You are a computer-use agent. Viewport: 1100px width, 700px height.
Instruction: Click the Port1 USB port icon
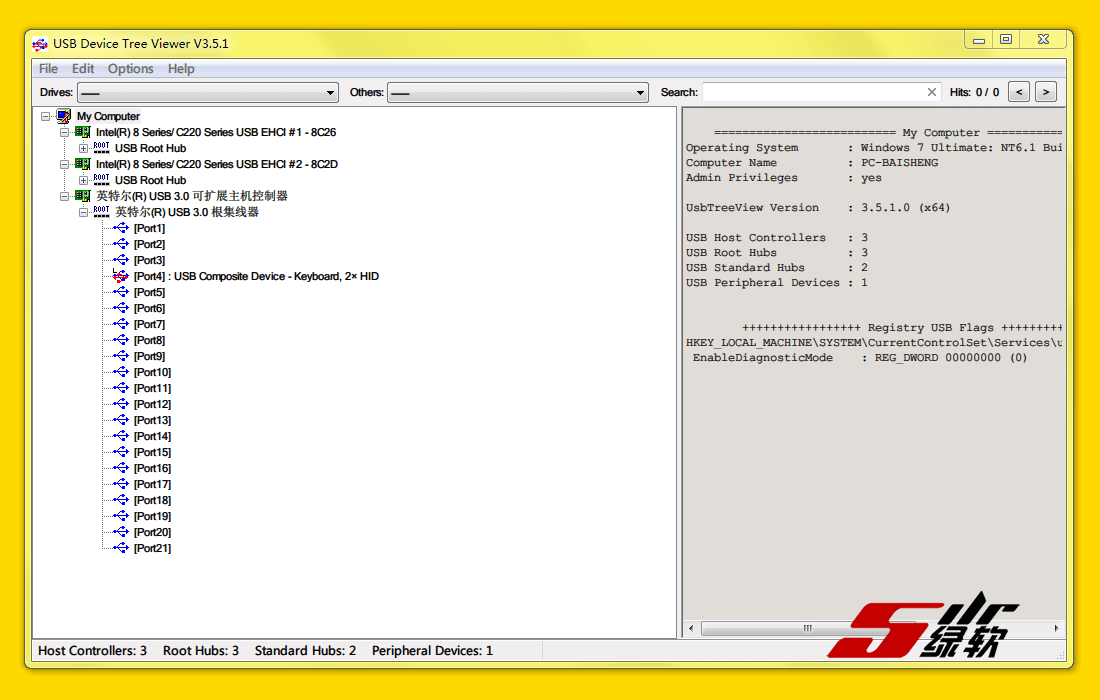[x=121, y=228]
